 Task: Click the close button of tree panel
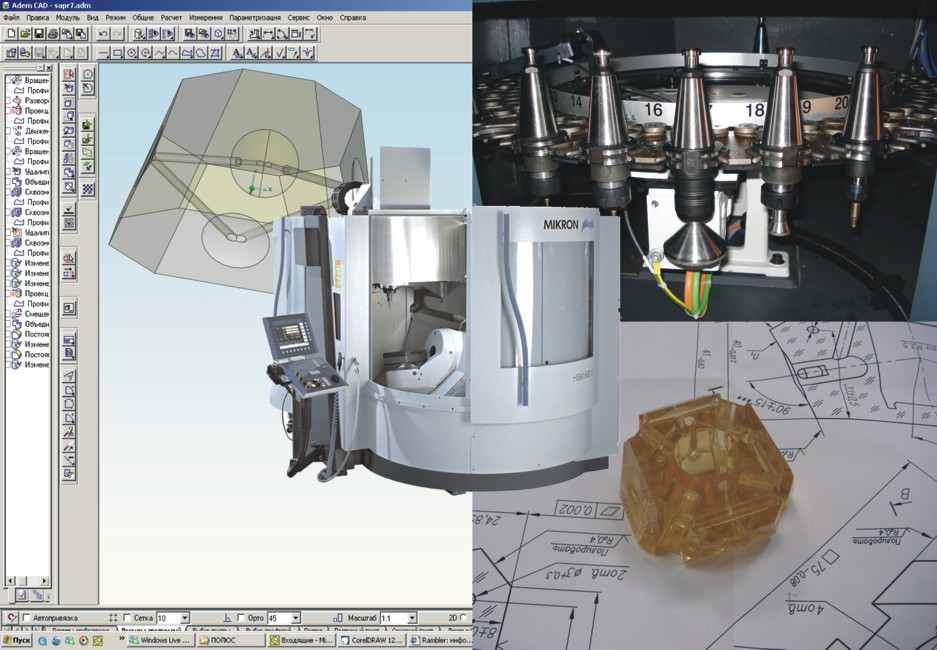coord(48,68)
